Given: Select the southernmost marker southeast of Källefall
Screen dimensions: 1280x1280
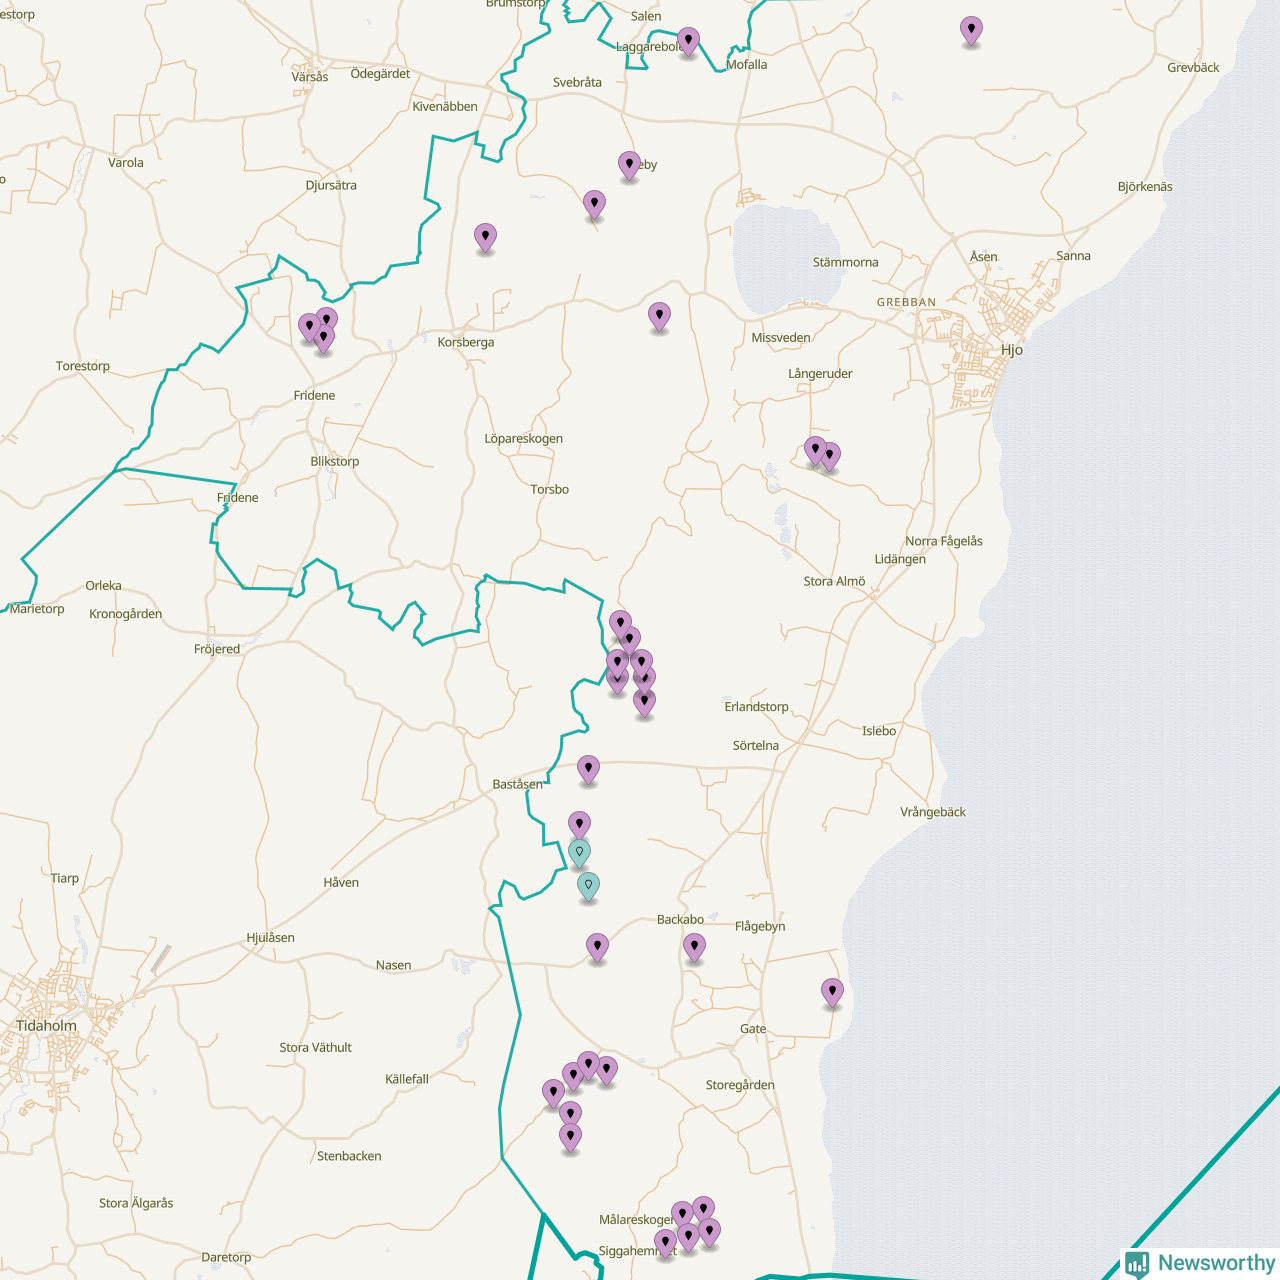Looking at the screenshot, I should point(570,1137).
